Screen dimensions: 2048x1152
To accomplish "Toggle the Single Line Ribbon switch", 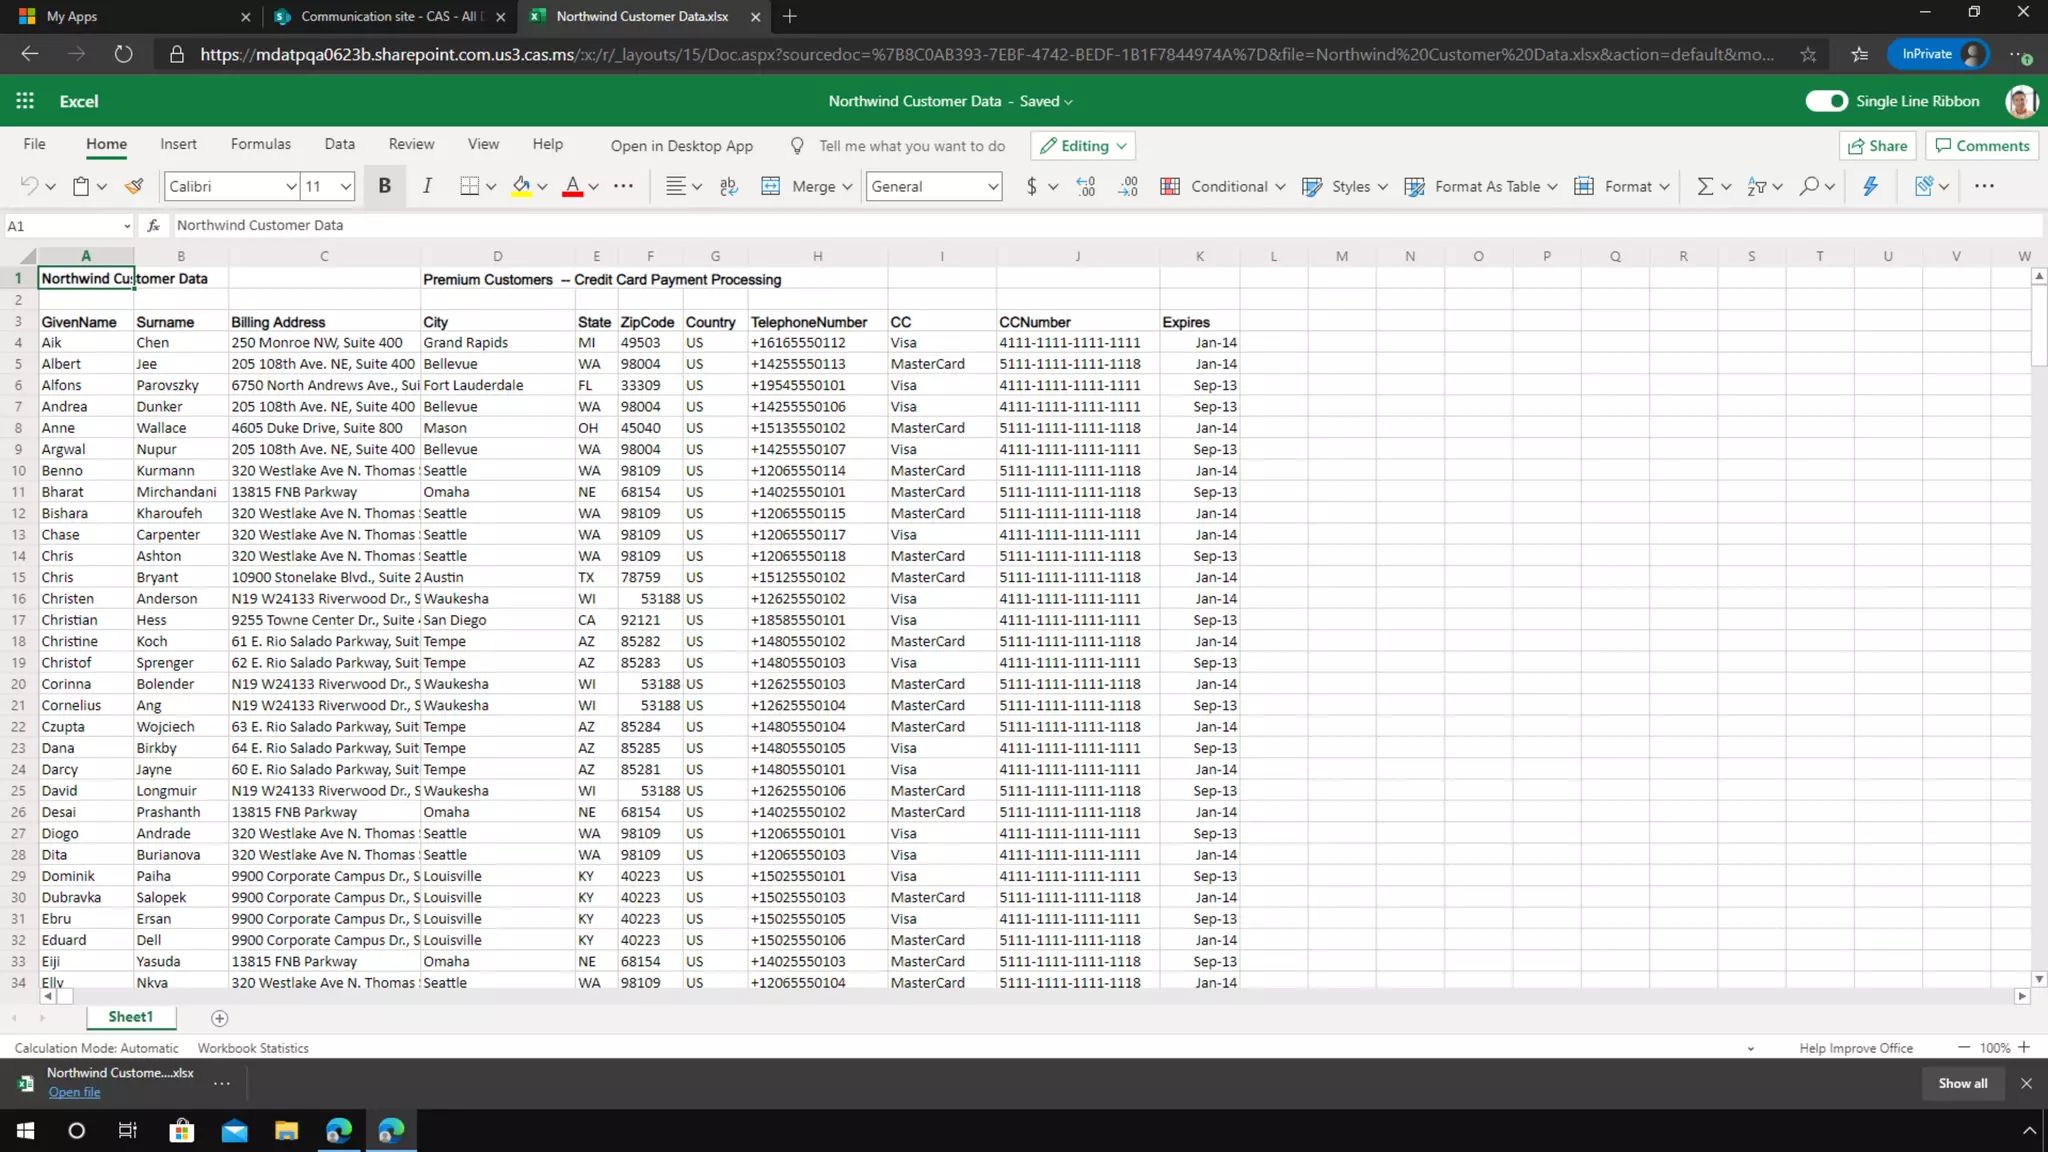I will [1826, 101].
